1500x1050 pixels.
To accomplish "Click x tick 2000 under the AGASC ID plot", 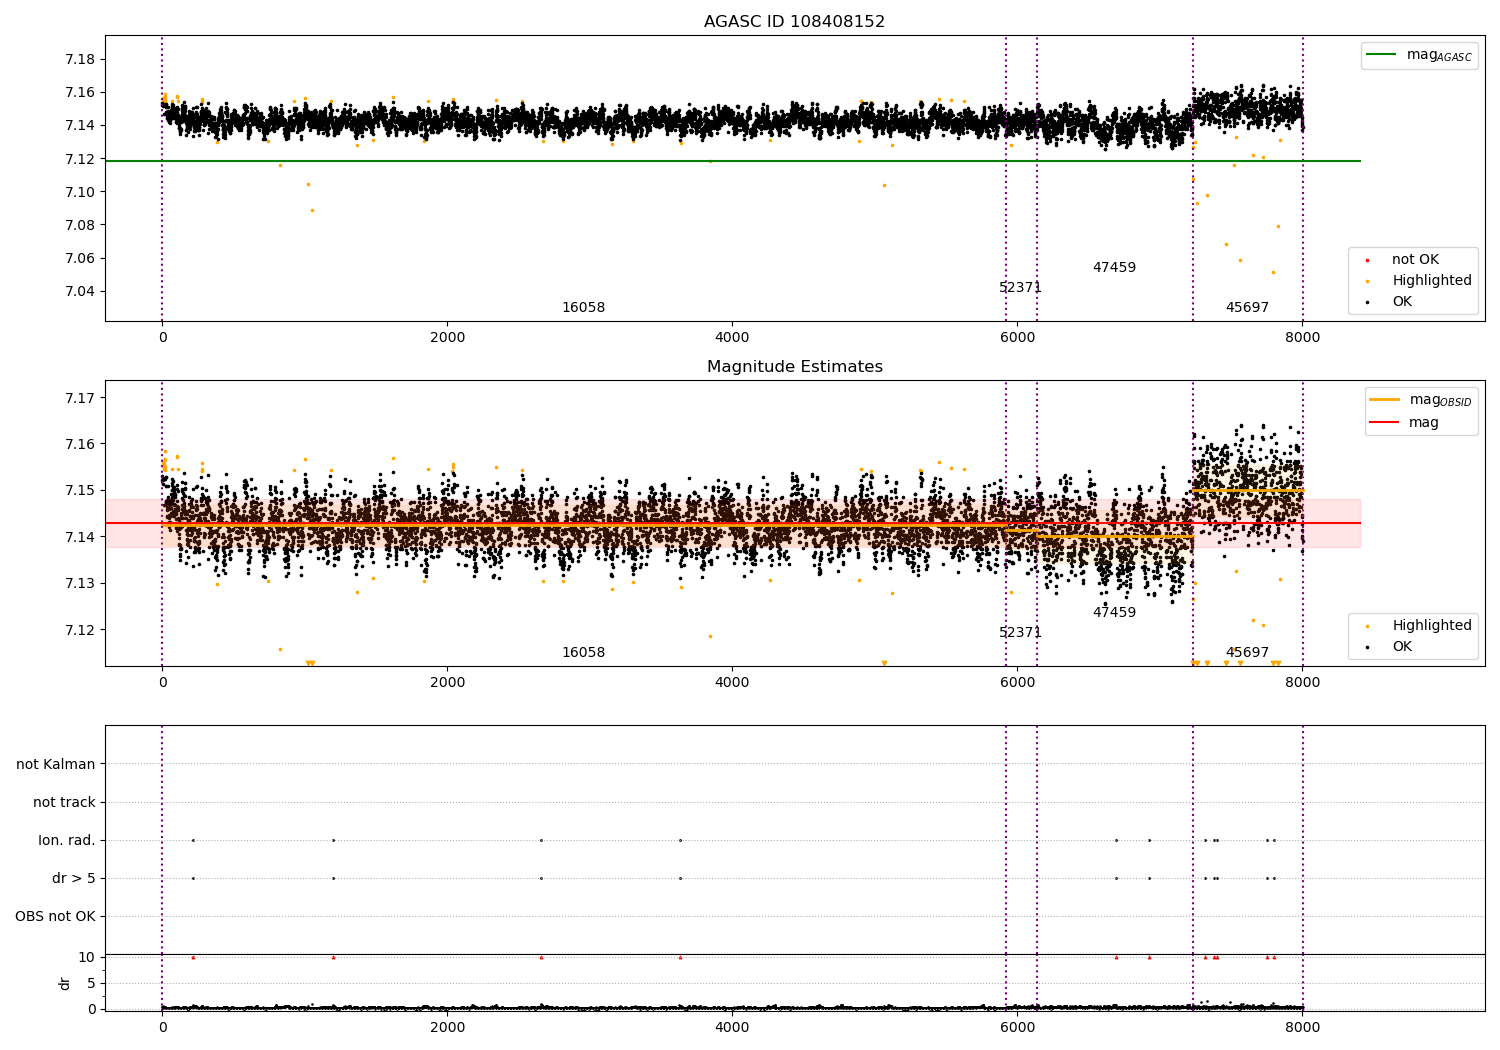I will coord(447,337).
